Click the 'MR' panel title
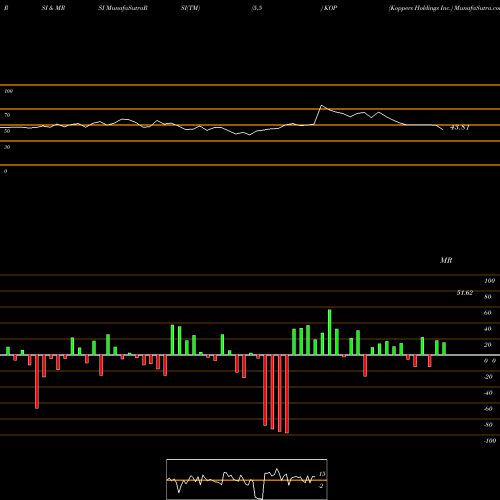The image size is (500, 500). (x=446, y=260)
